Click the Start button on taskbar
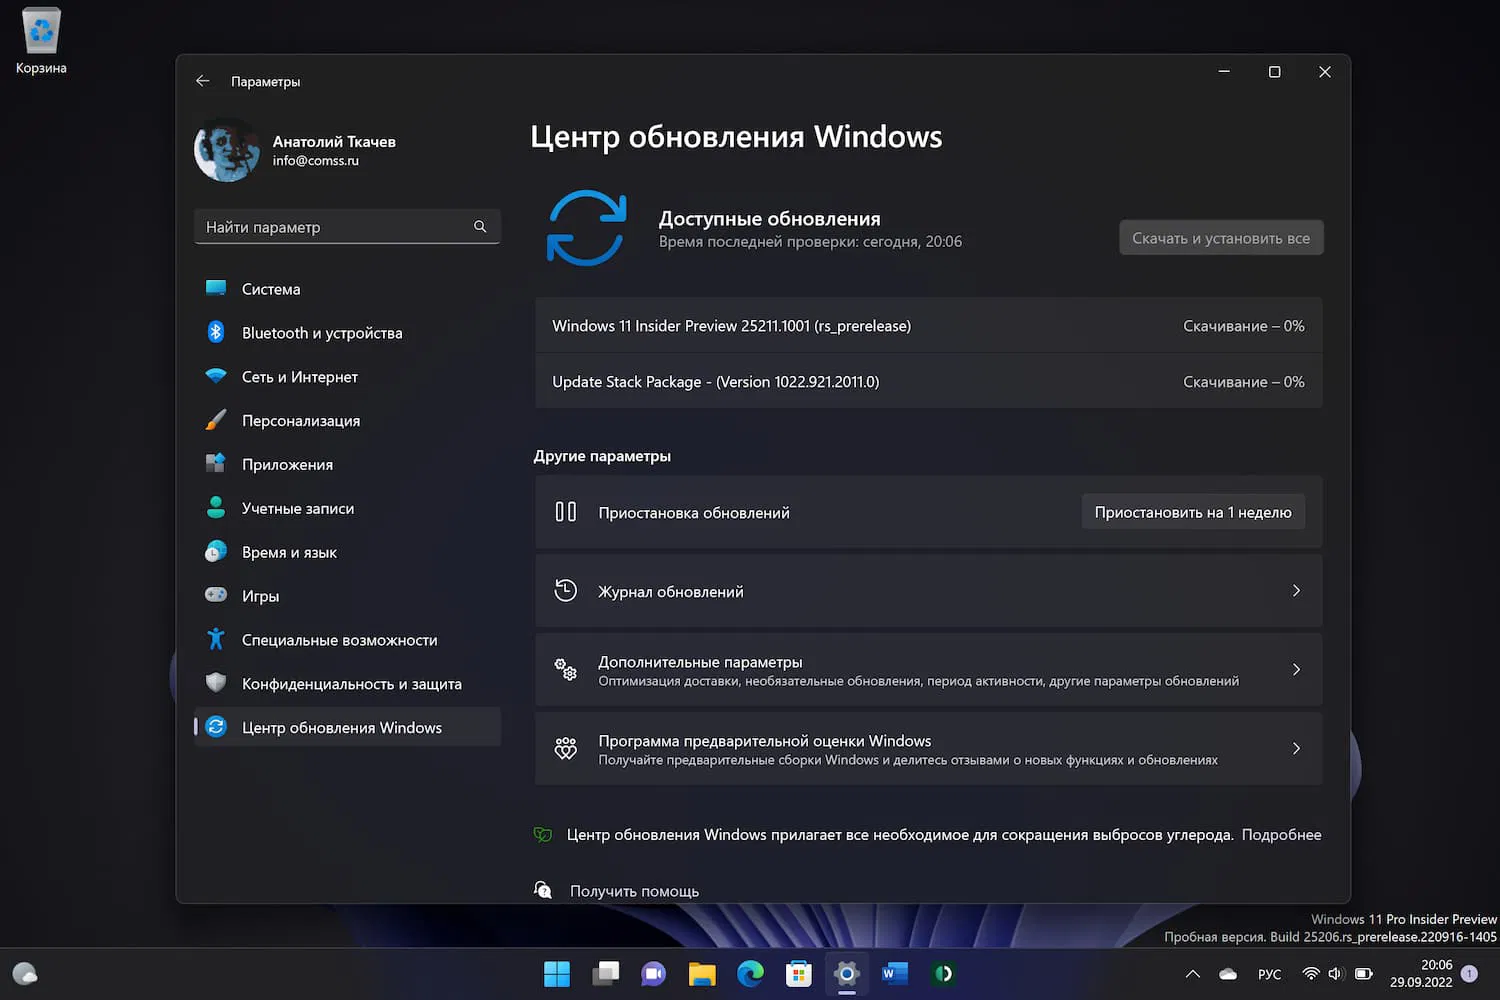Screen dimensions: 1500x1000 (x=557, y=973)
